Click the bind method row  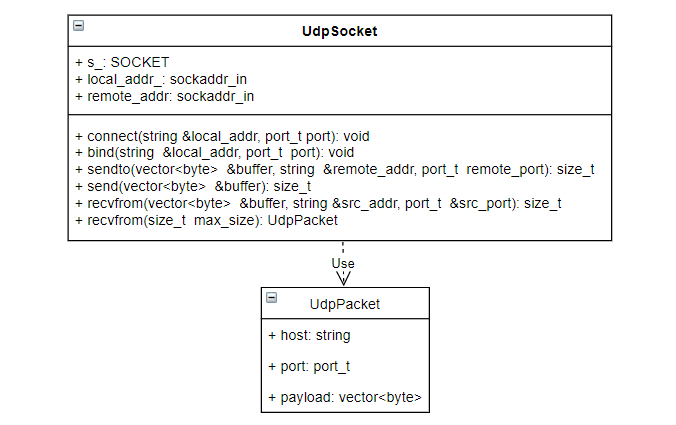[214, 152]
